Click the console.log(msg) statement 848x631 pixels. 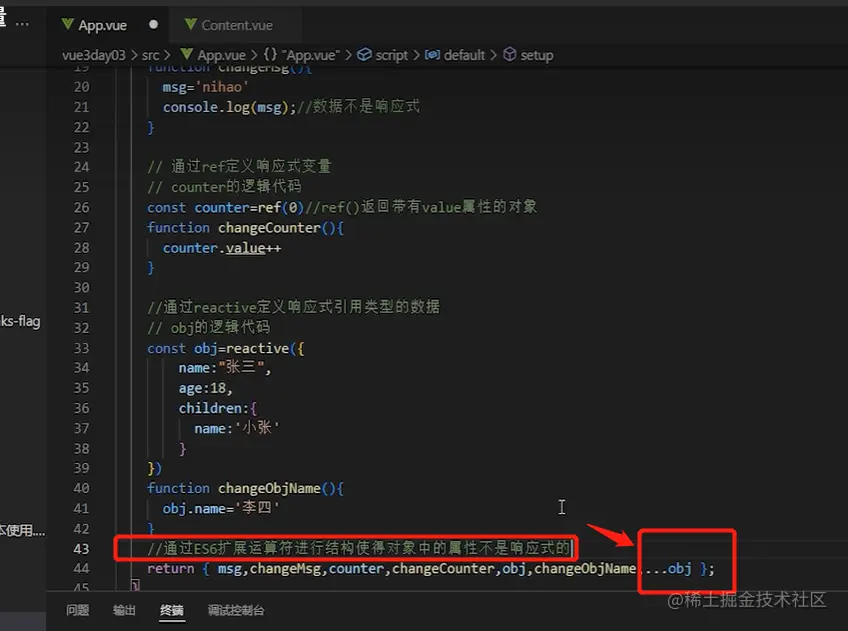coord(229,107)
